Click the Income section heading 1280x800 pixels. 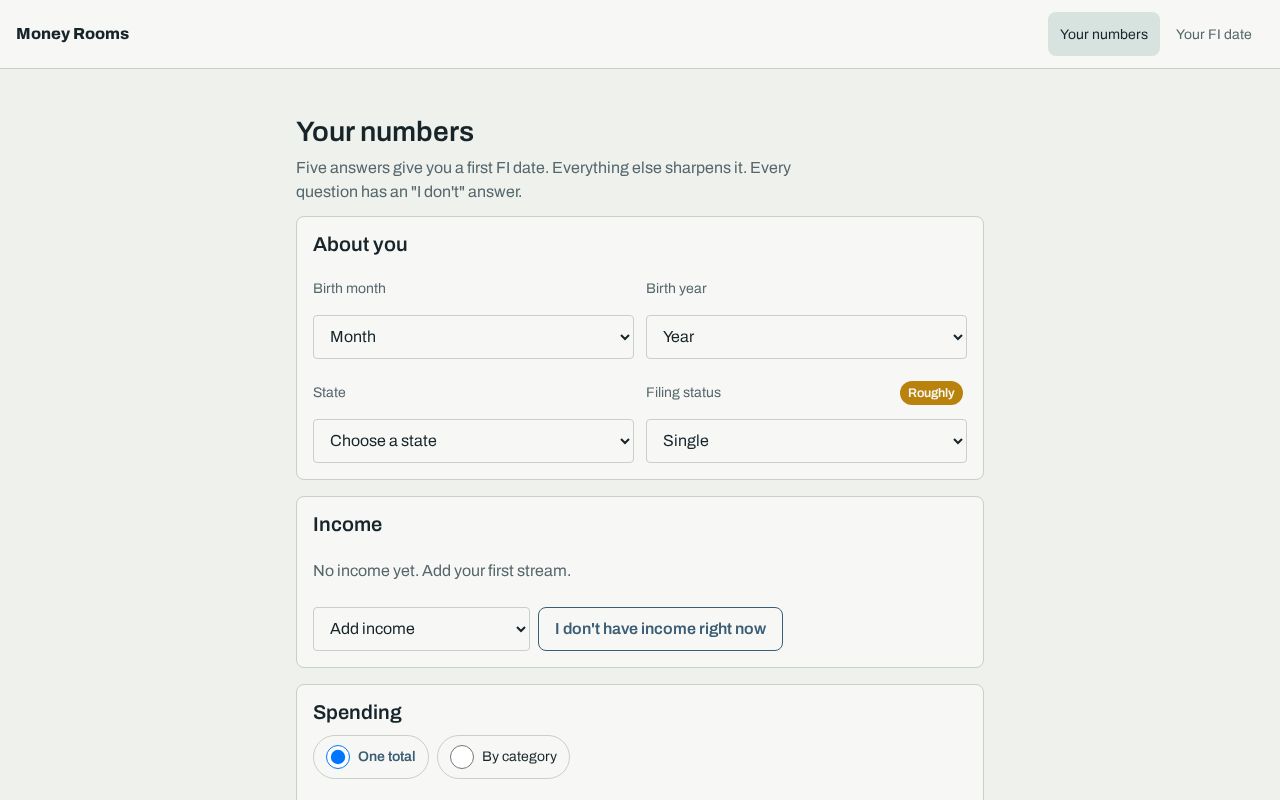tap(347, 525)
